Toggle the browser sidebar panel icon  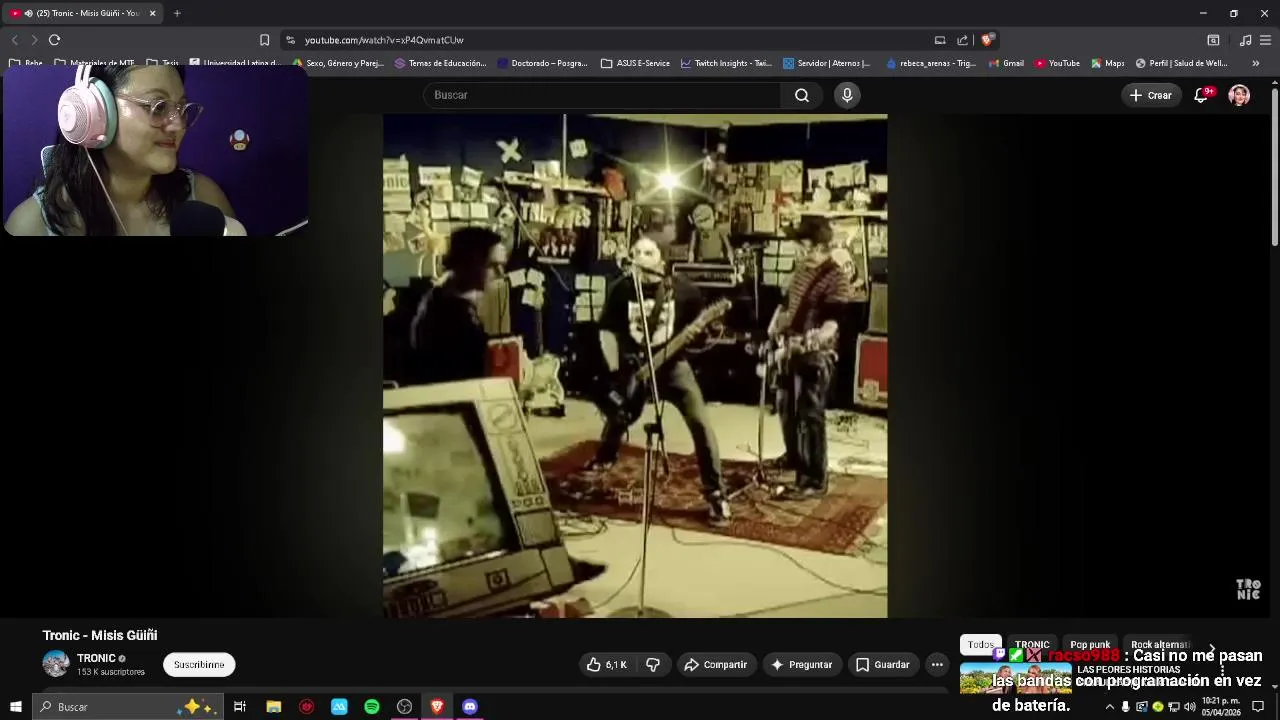pos(1213,40)
